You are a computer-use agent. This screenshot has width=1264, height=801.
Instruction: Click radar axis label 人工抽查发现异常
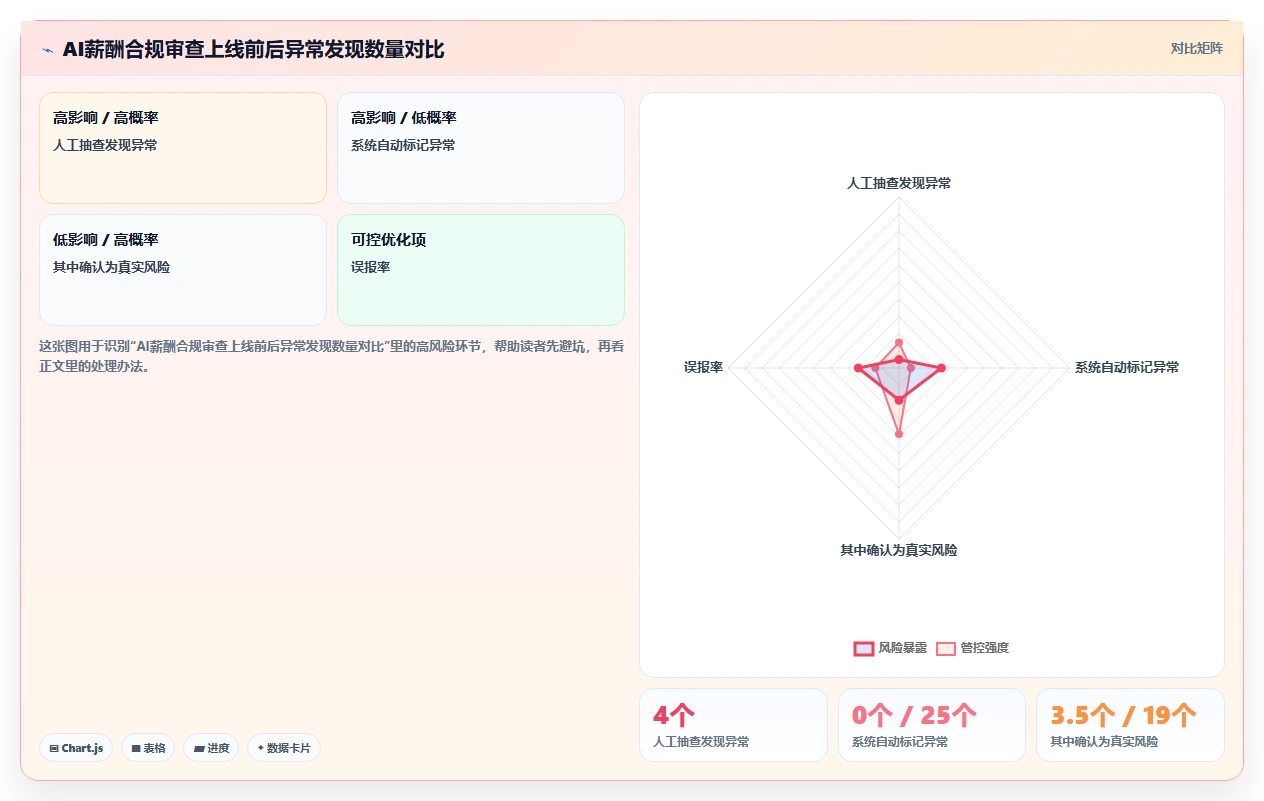tap(899, 183)
